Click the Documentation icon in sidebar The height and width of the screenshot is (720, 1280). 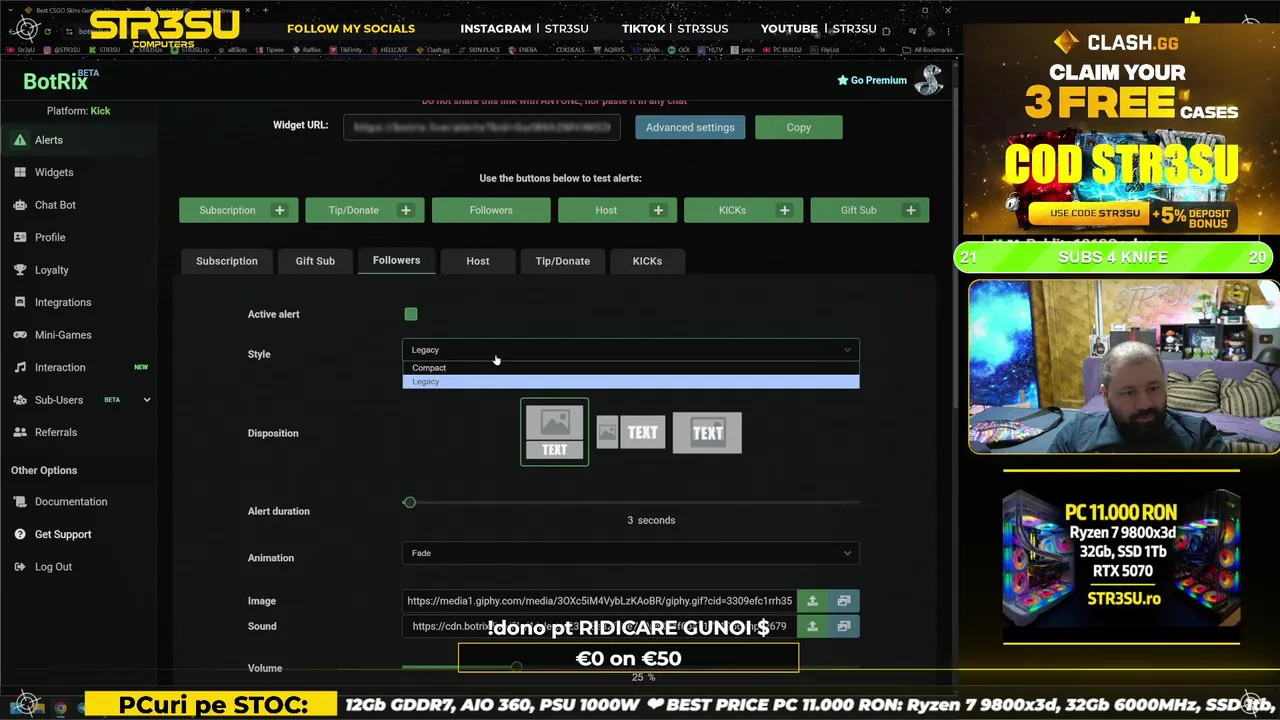pyautogui.click(x=20, y=502)
